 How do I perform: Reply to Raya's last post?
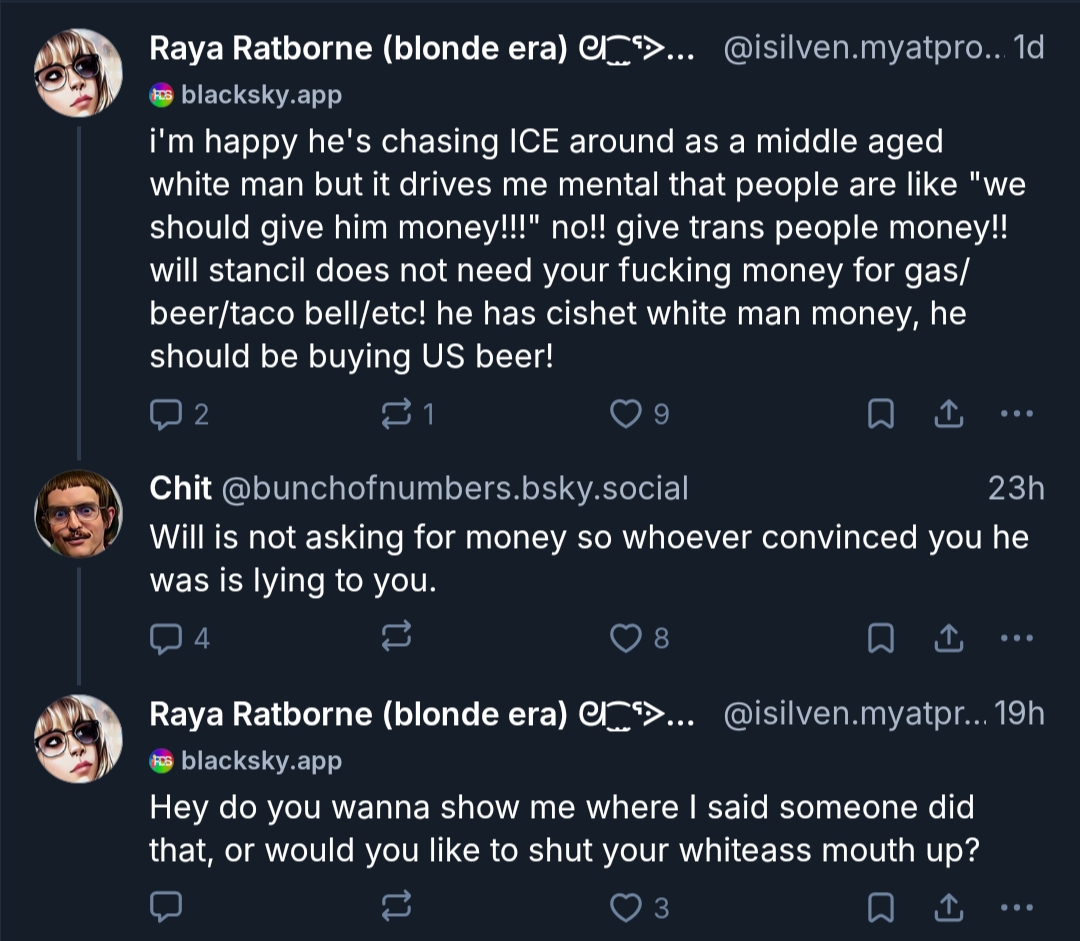point(164,906)
